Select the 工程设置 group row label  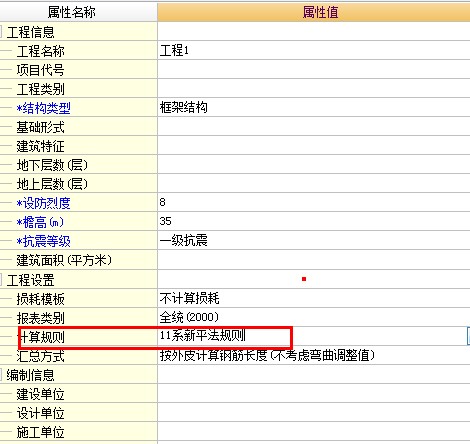(30, 280)
